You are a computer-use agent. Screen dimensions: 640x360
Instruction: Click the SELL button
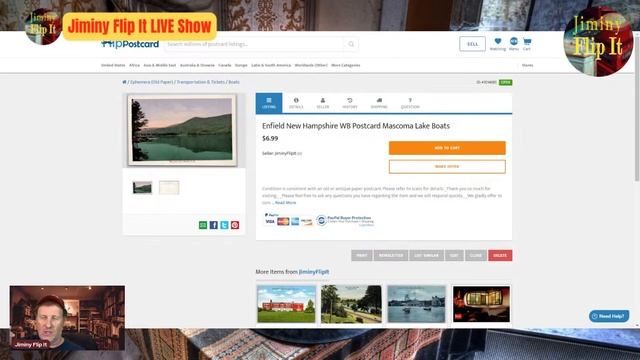[472, 44]
